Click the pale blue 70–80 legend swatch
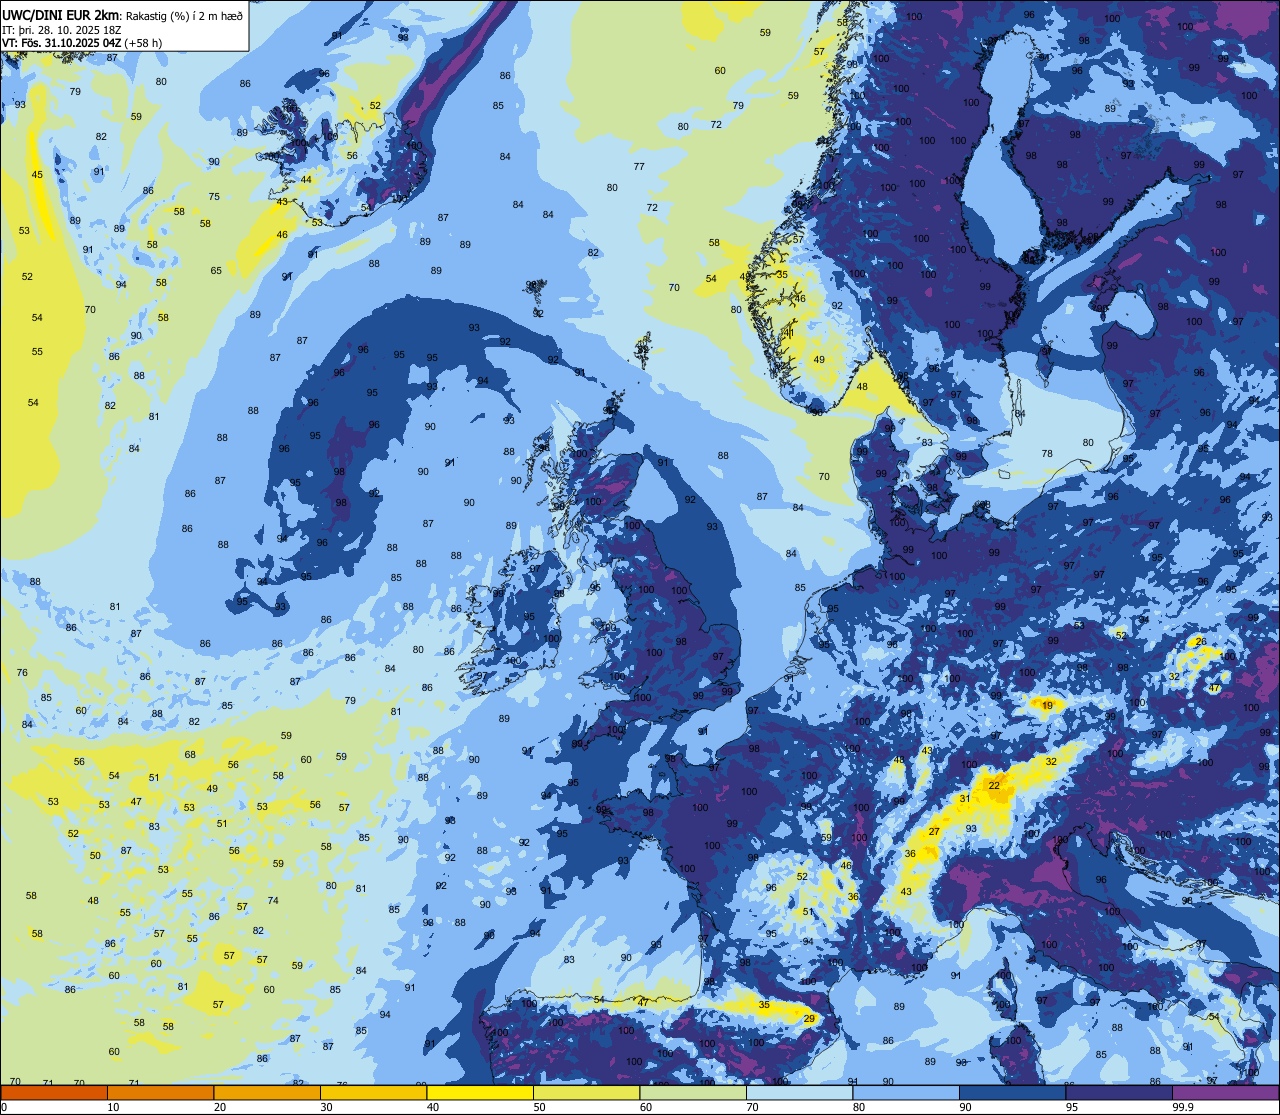 [x=799, y=1092]
